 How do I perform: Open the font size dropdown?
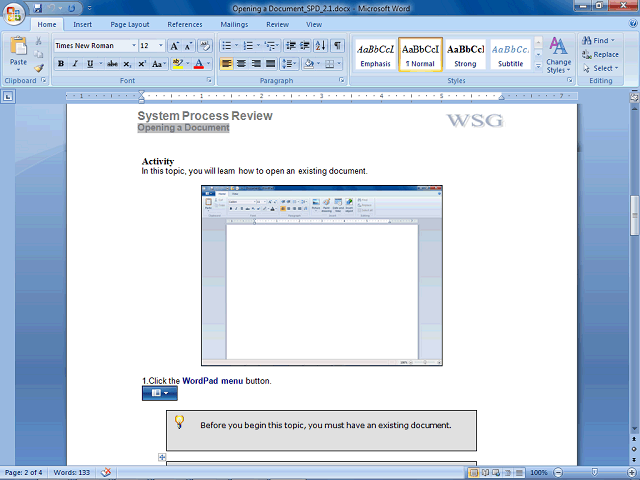(161, 46)
